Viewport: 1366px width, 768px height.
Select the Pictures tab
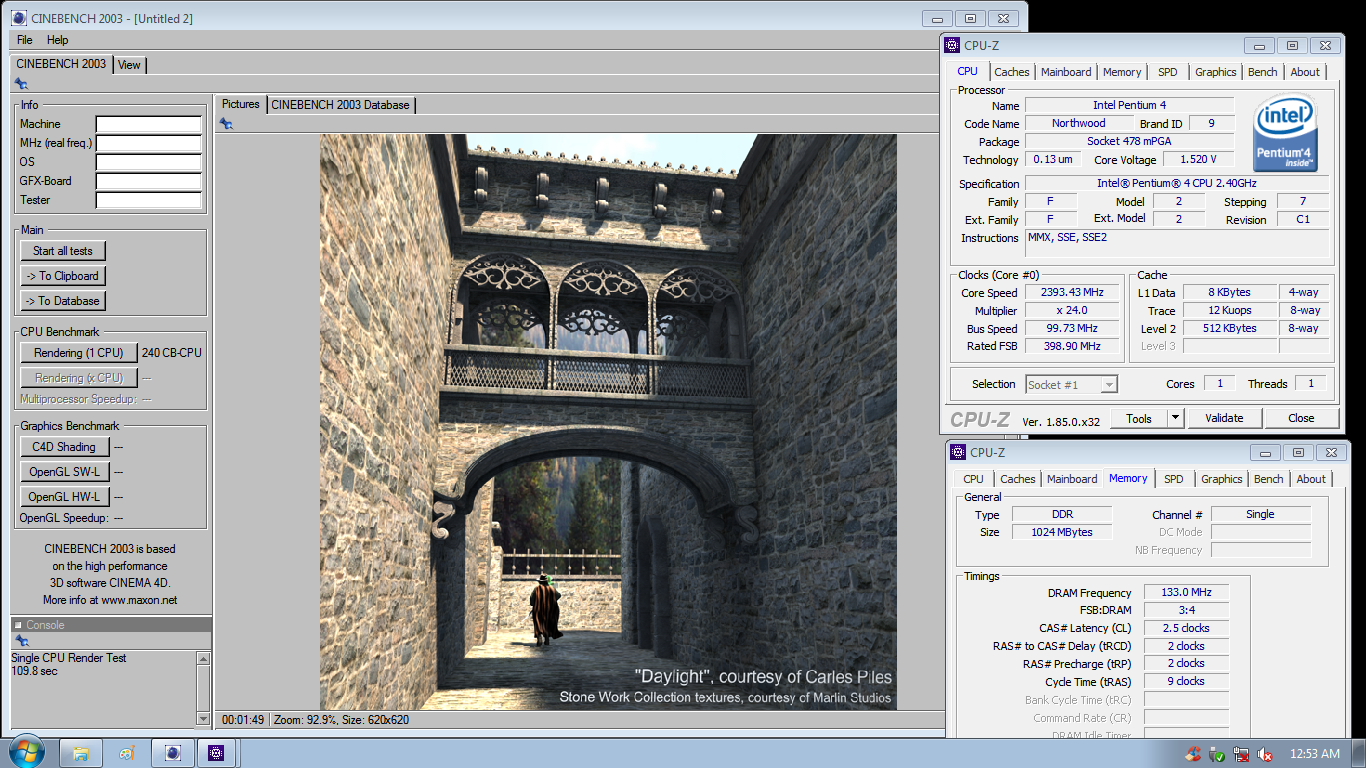click(241, 104)
